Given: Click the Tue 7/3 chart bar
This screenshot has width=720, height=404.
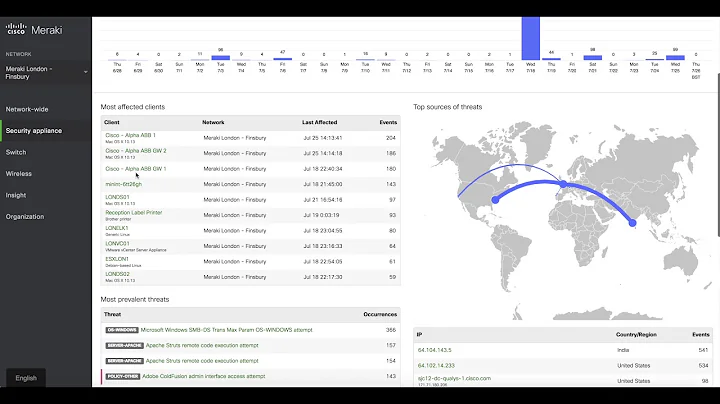Looking at the screenshot, I should (220, 58).
